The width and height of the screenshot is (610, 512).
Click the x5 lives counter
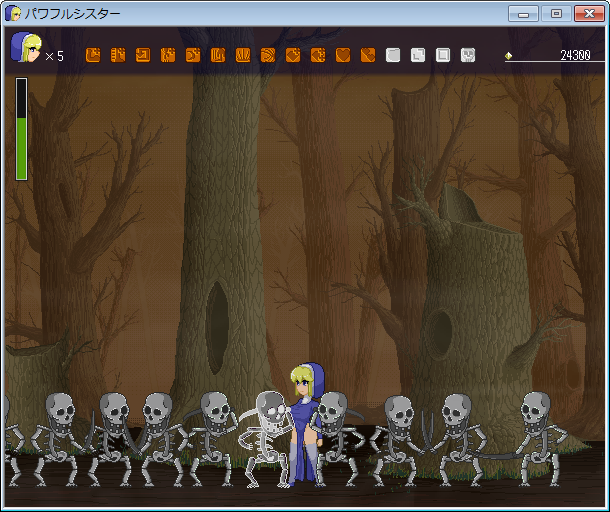(54, 57)
